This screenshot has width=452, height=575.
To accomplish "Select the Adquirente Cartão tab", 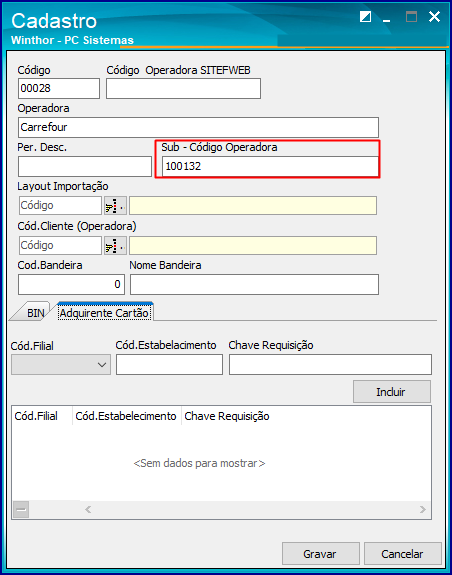I will (104, 313).
